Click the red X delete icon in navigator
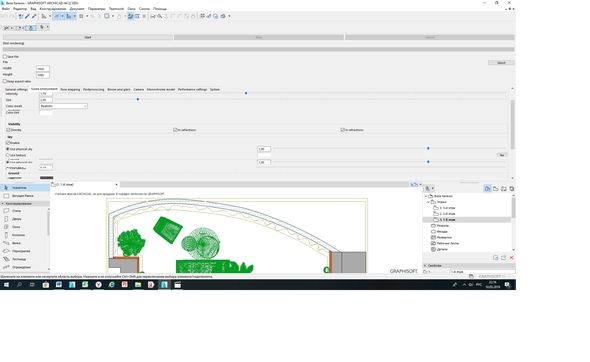590x362 pixels. point(511,257)
